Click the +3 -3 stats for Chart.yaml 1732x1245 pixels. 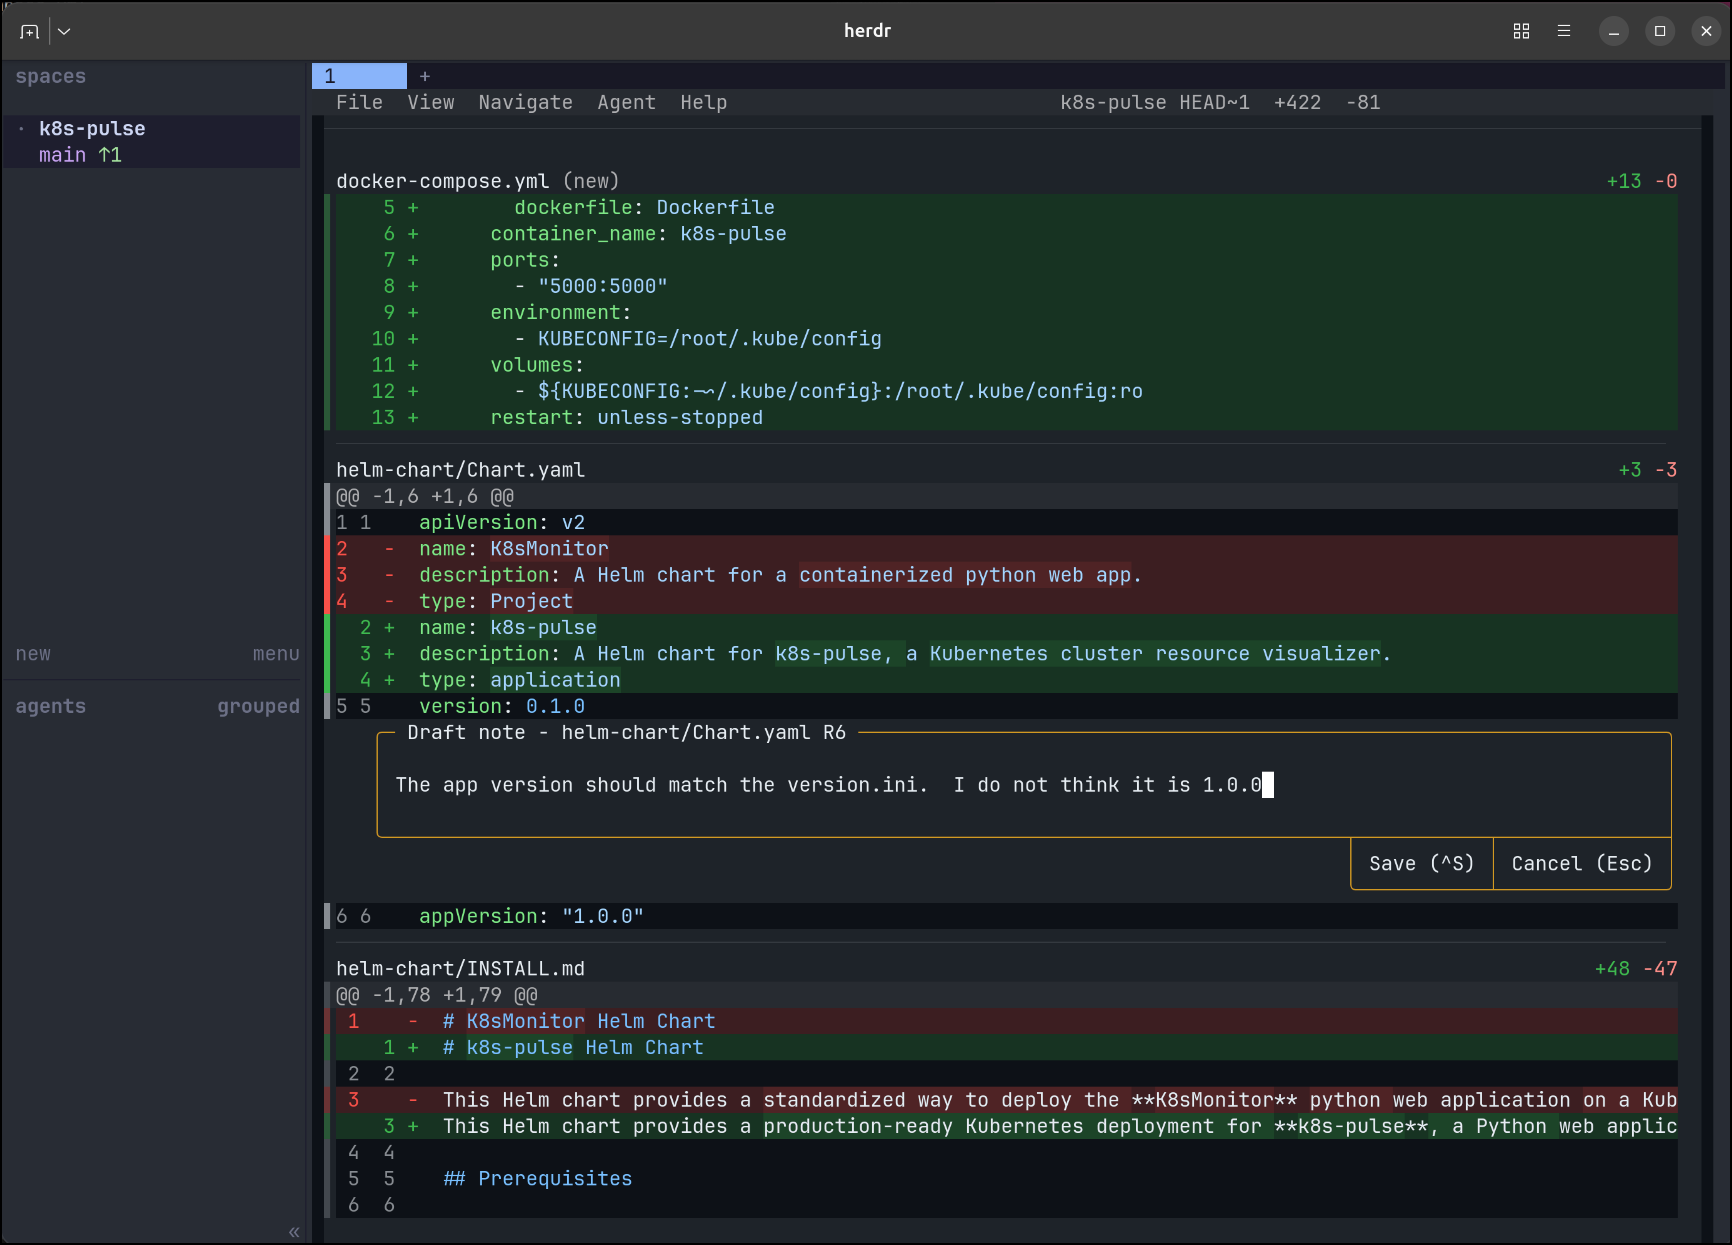pyautogui.click(x=1647, y=470)
